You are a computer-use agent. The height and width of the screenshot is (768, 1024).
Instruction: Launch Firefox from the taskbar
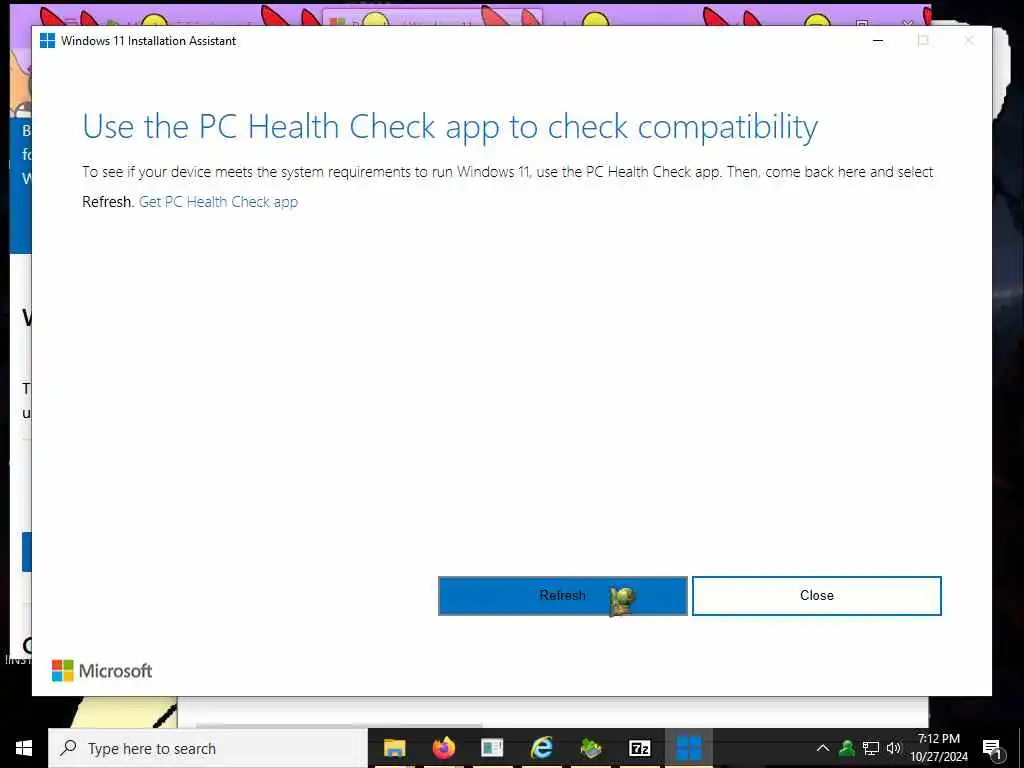point(443,748)
